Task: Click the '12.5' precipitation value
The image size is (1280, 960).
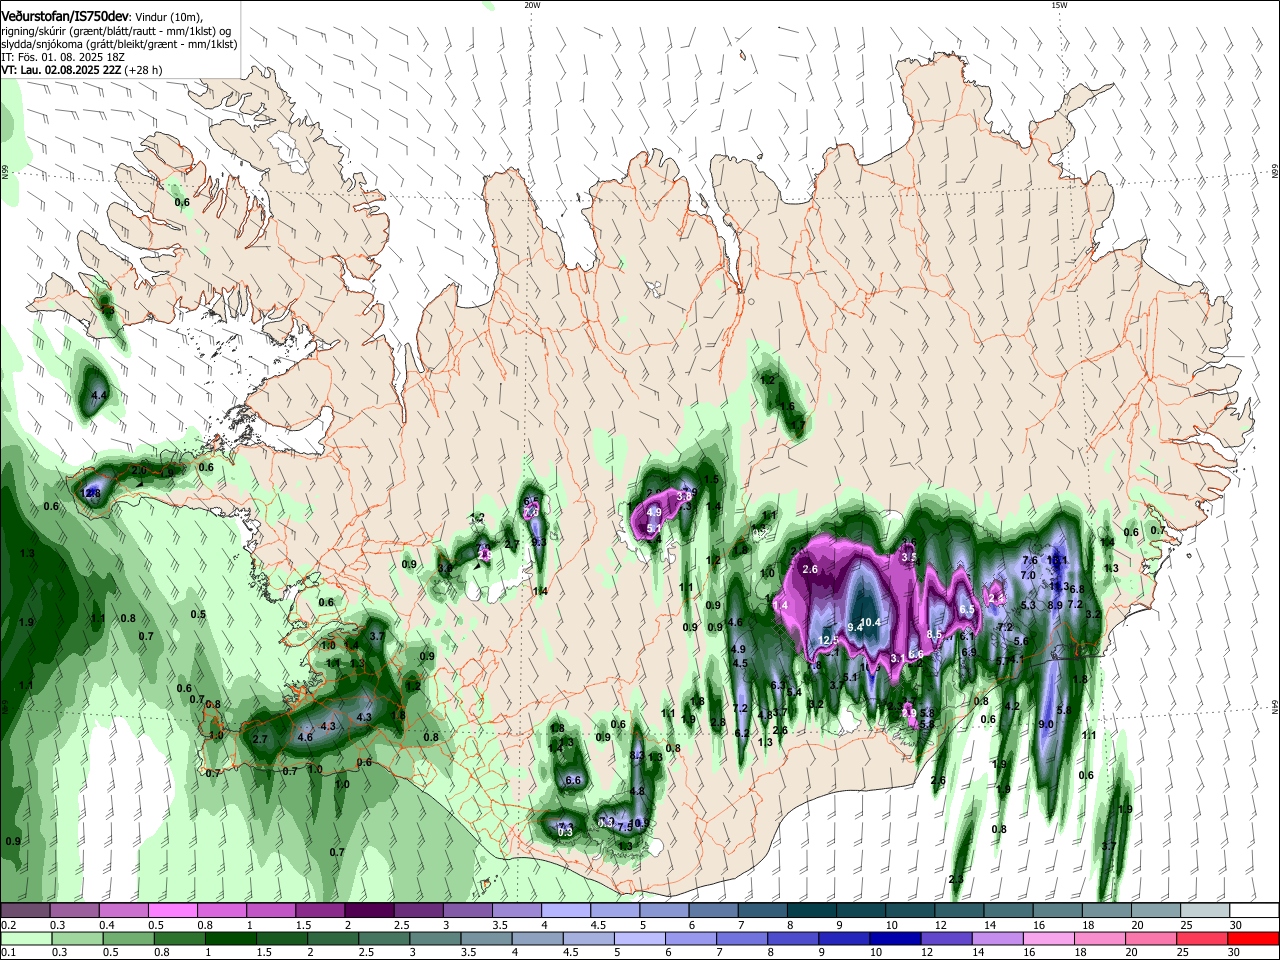Action: point(828,640)
